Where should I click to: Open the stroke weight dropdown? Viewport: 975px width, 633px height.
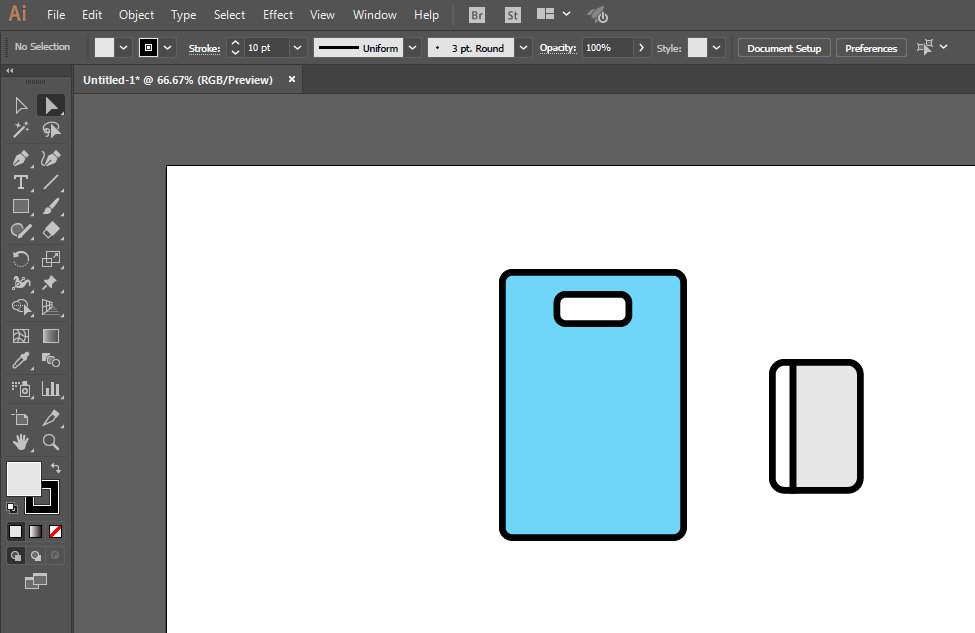(297, 48)
